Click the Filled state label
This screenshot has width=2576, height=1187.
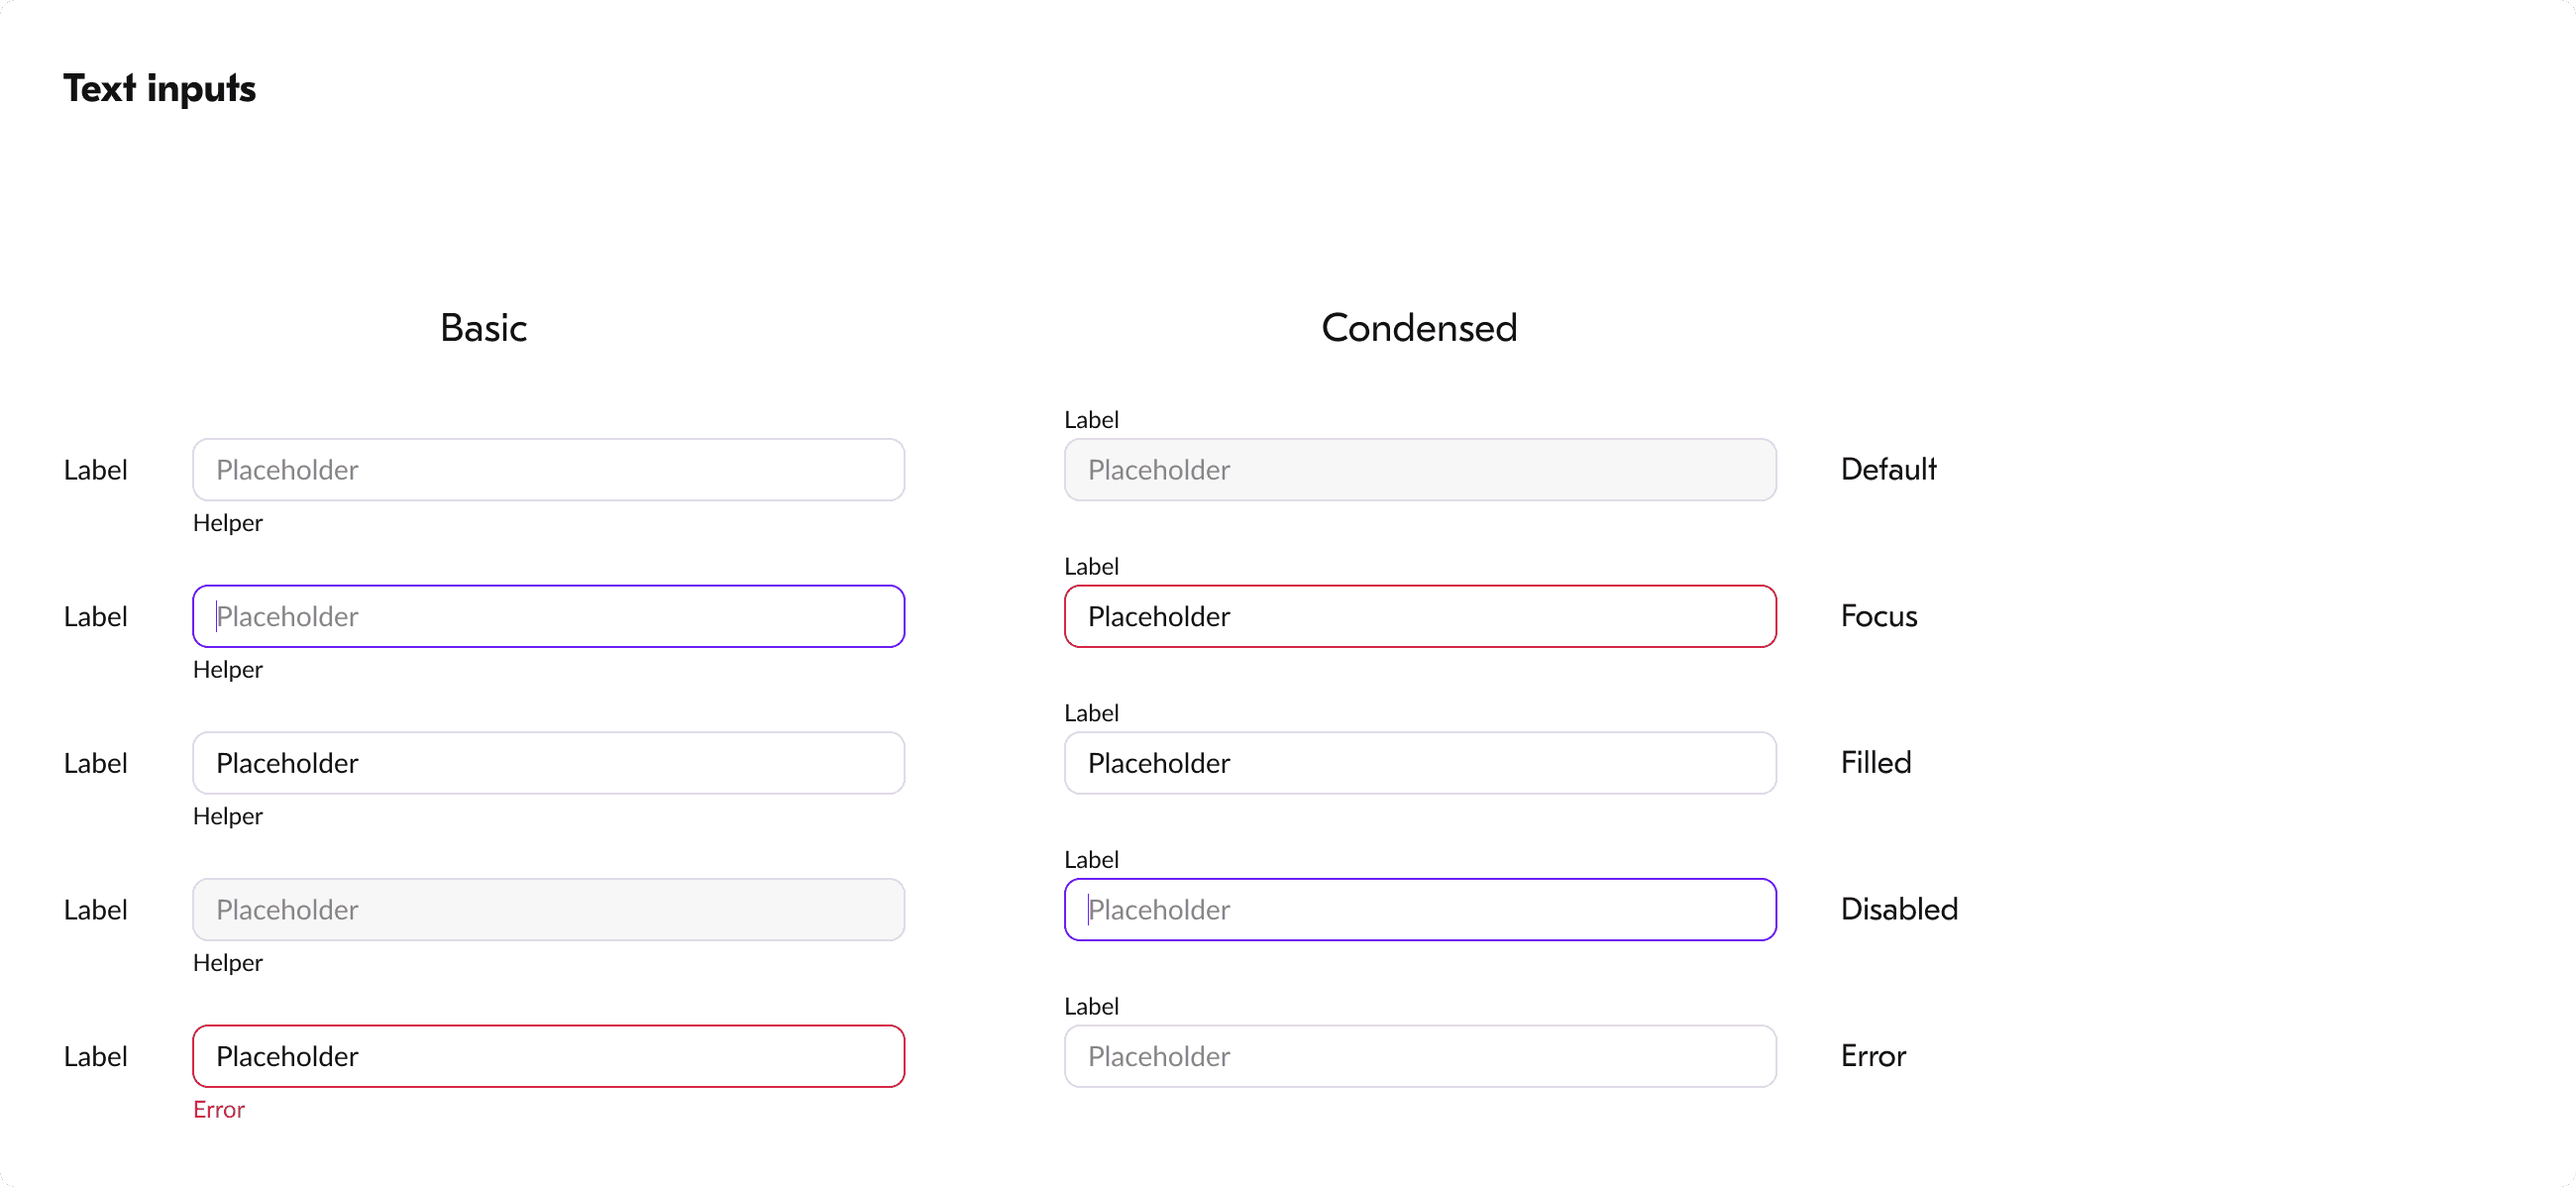click(x=1875, y=763)
